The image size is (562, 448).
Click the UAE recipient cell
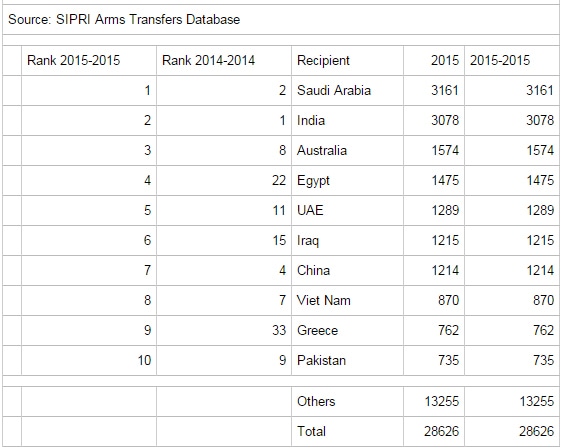pos(347,210)
